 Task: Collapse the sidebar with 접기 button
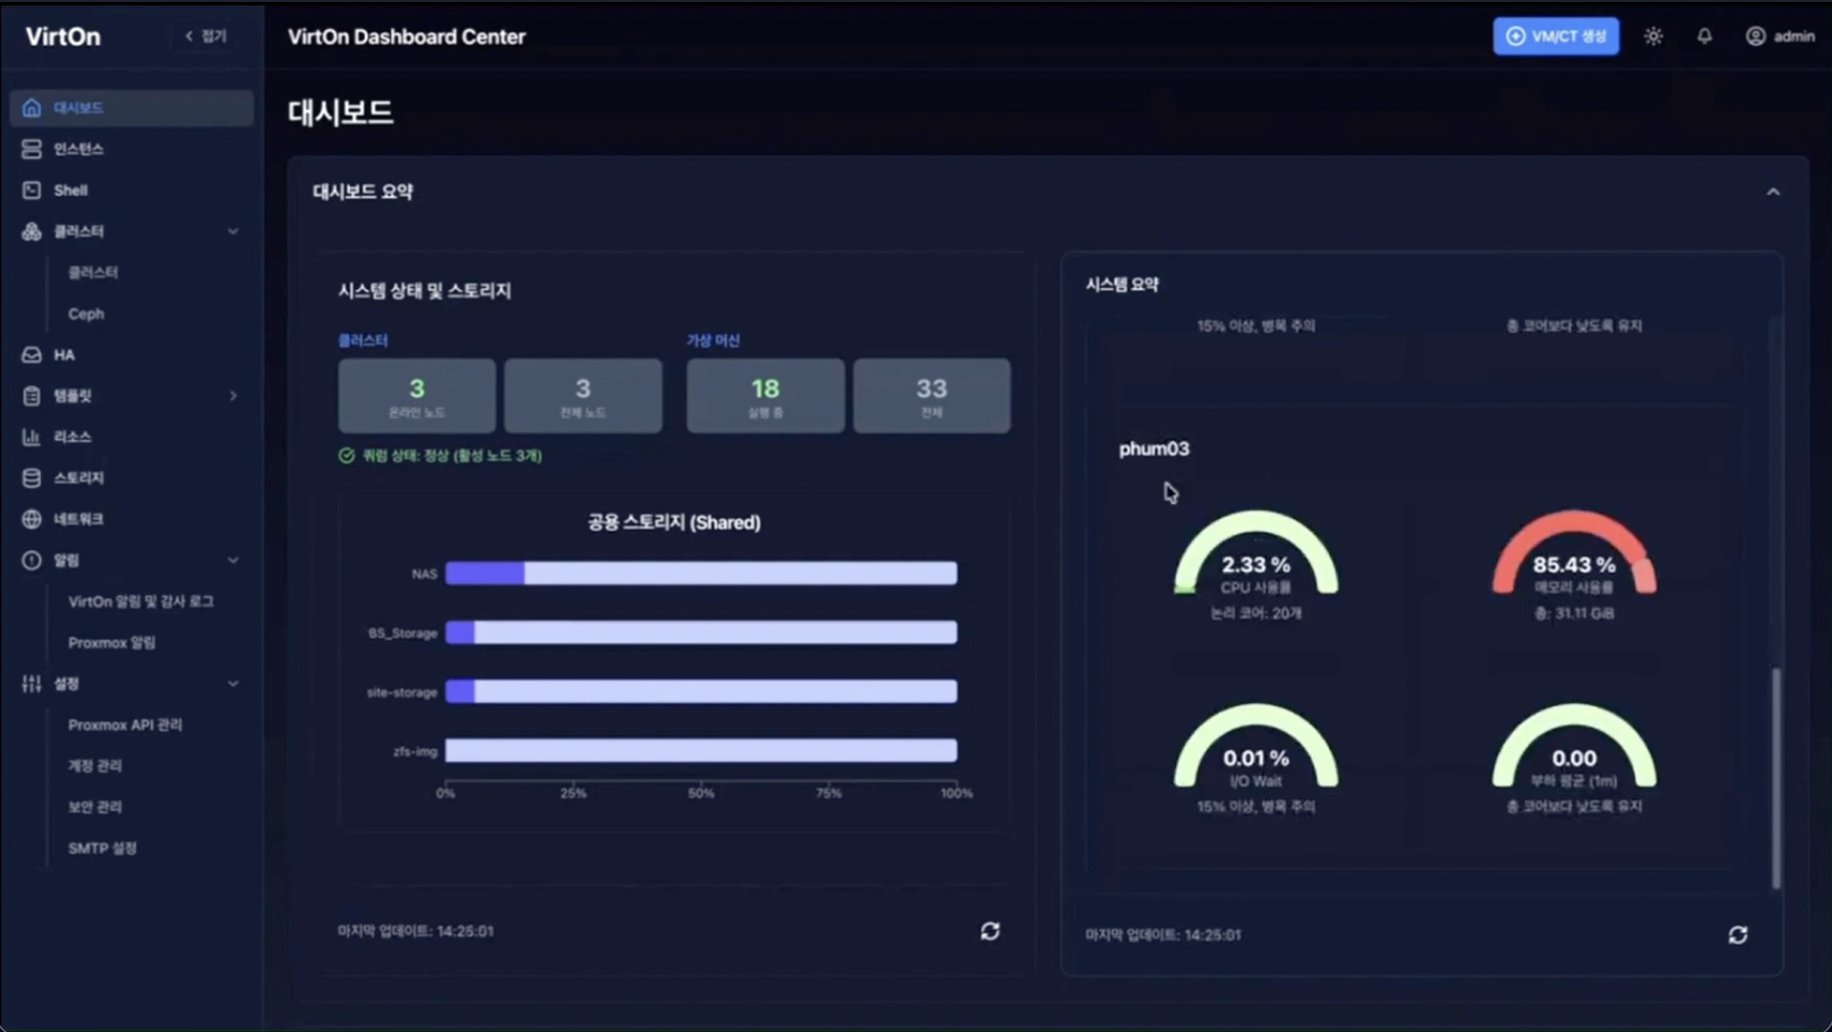pyautogui.click(x=205, y=36)
